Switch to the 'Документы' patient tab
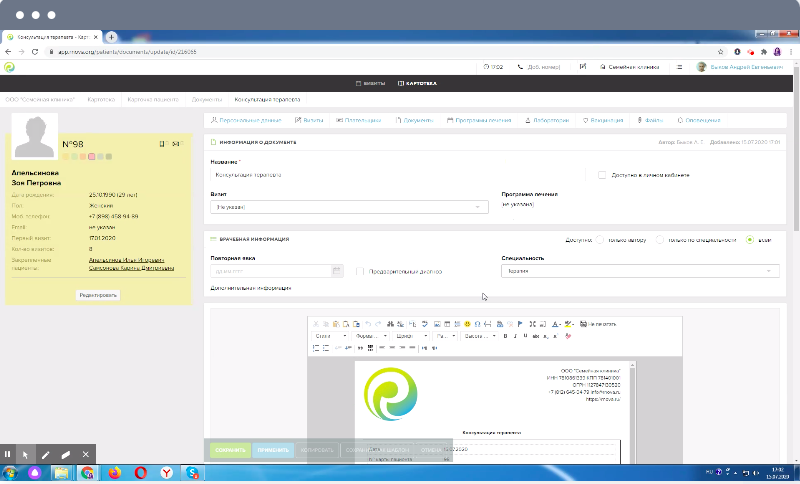 coord(414,120)
